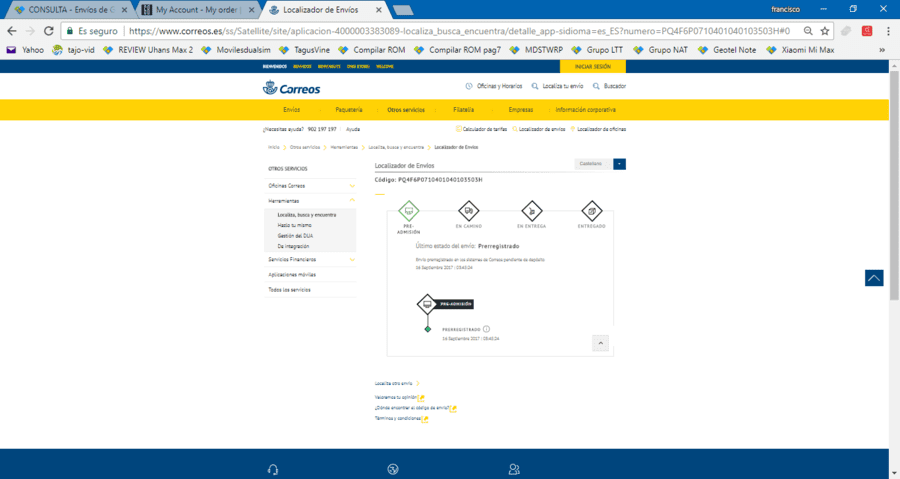This screenshot has width=900, height=479.
Task: Click the En entrega delivery icon
Action: [532, 211]
